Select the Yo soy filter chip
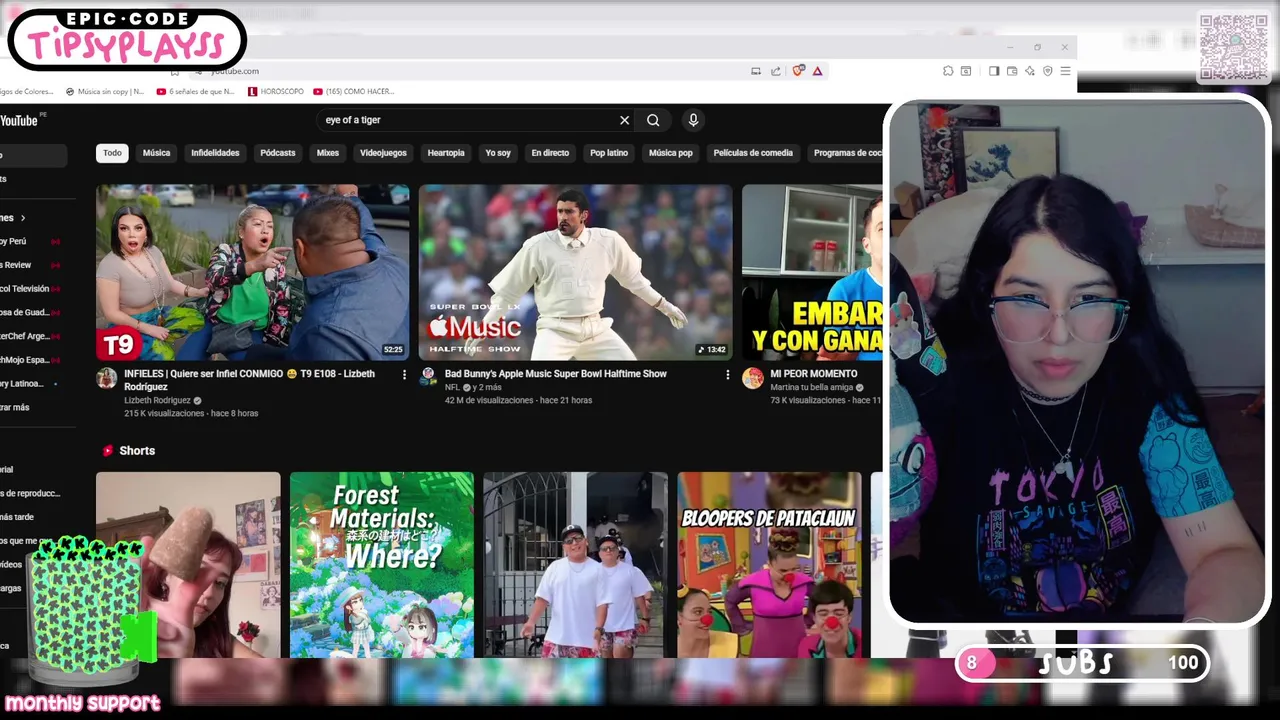The width and height of the screenshot is (1280, 720). [x=498, y=153]
